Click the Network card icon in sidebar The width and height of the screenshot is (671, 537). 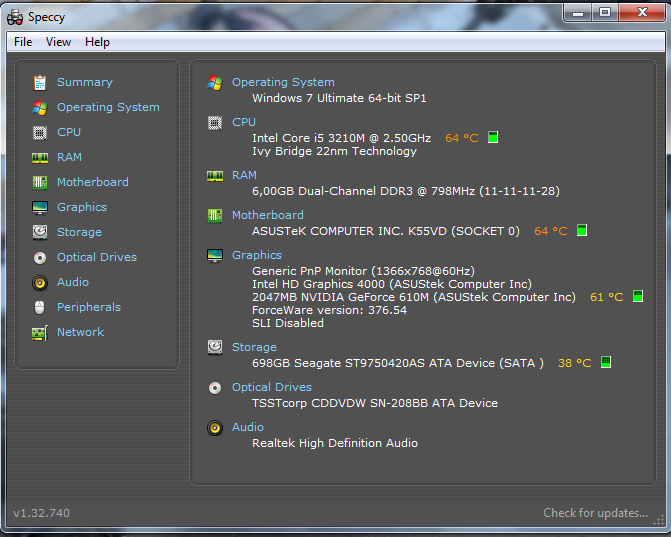point(40,333)
